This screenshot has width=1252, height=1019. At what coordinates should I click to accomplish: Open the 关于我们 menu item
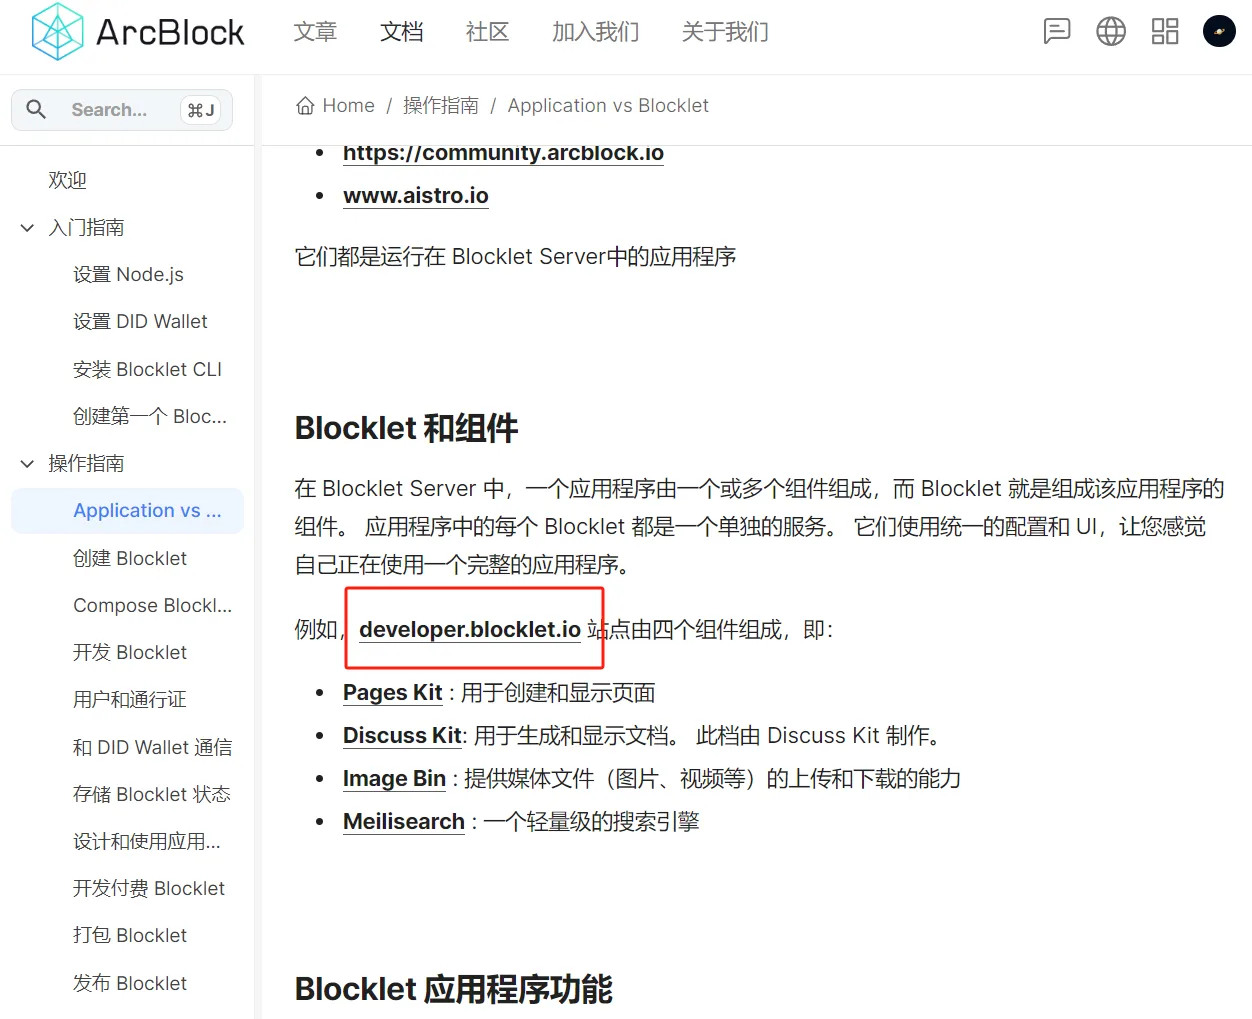726,32
